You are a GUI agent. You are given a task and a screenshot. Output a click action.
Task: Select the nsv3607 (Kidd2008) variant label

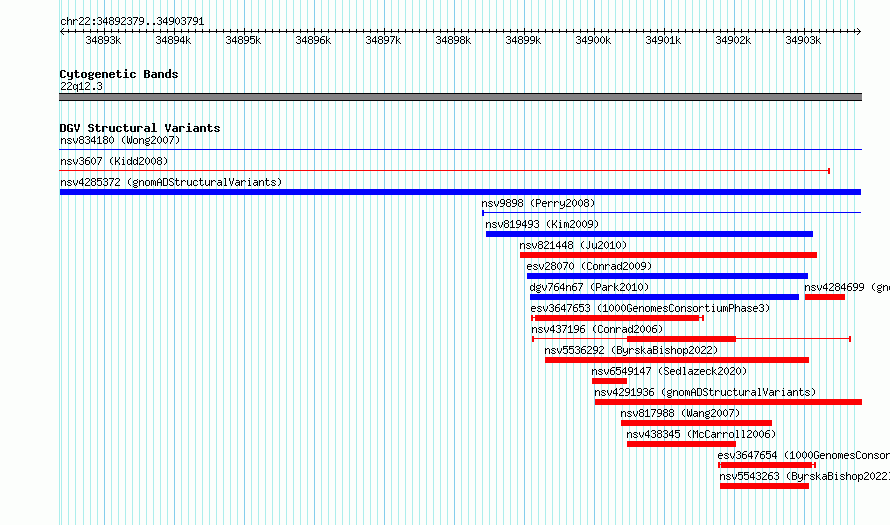(x=114, y=161)
